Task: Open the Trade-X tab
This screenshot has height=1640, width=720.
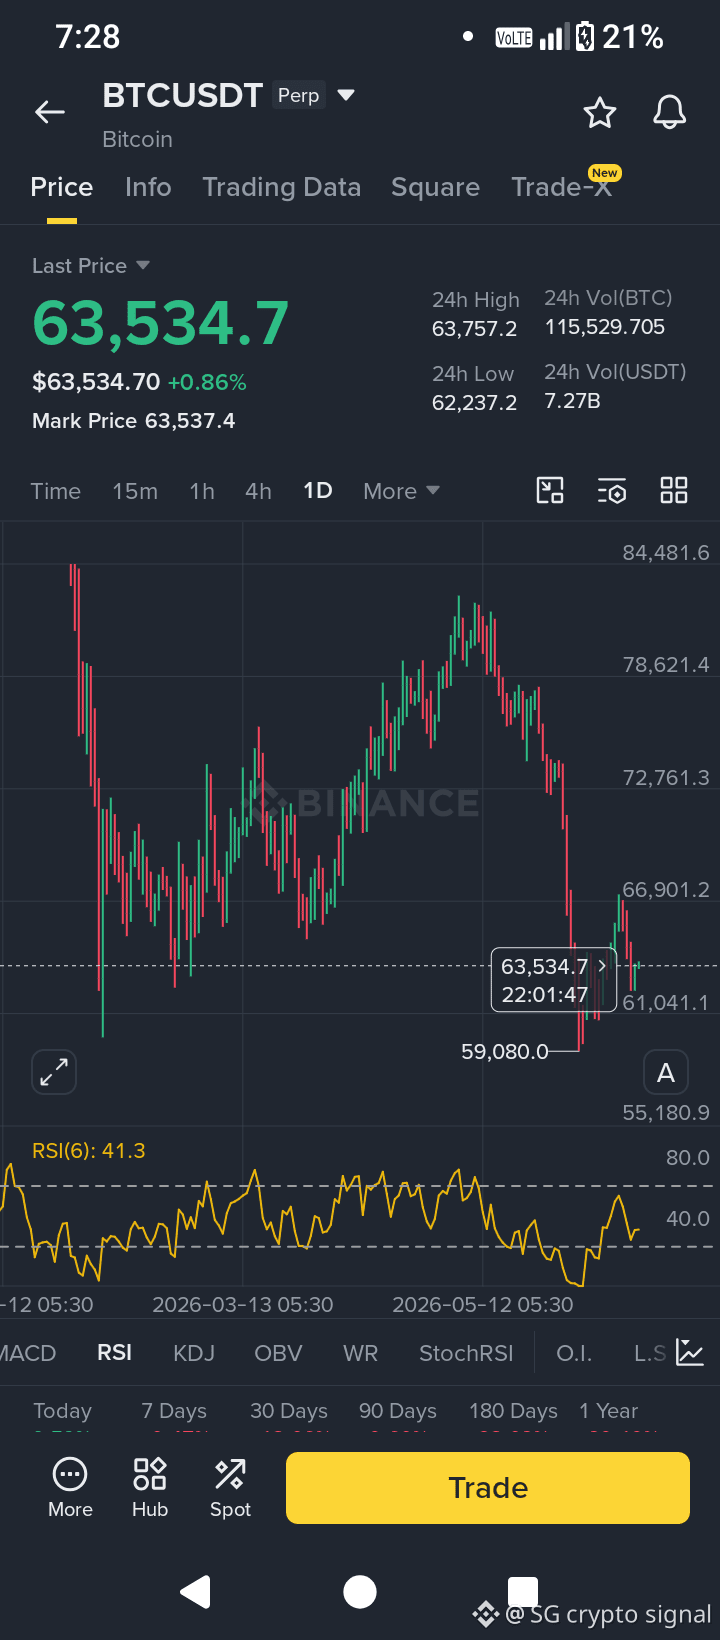Action: [562, 187]
